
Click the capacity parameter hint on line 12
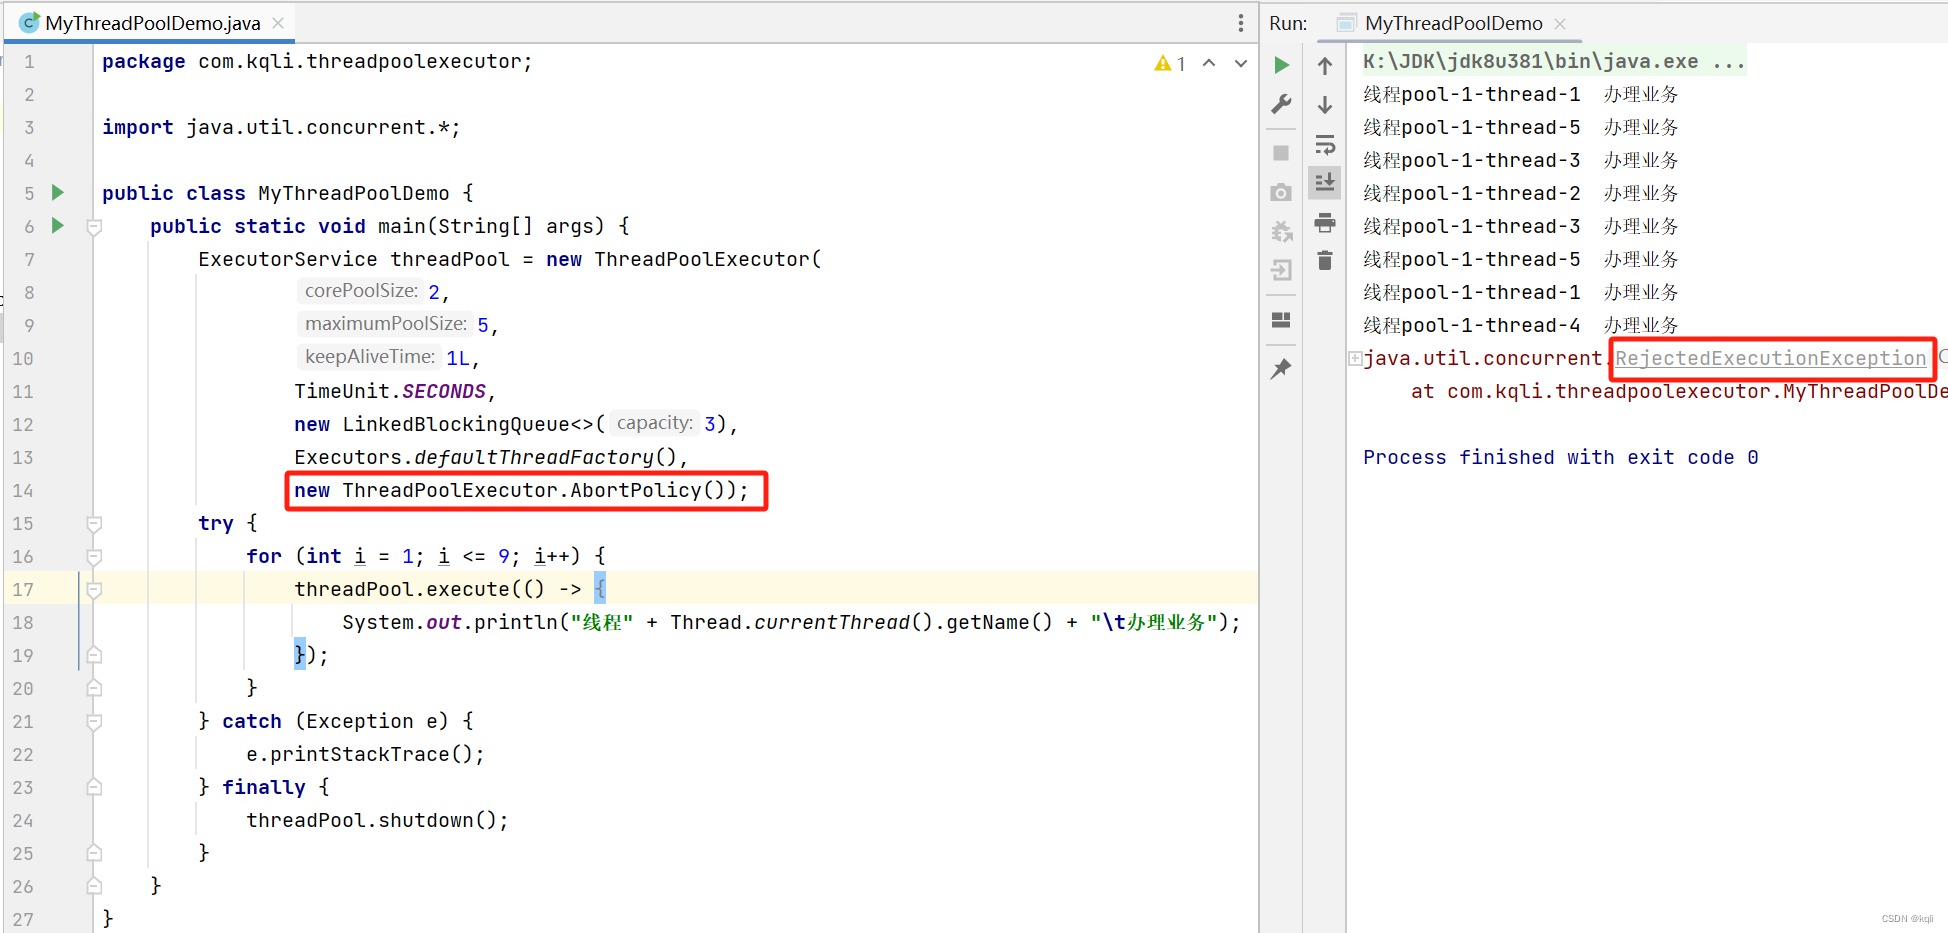[x=654, y=423]
